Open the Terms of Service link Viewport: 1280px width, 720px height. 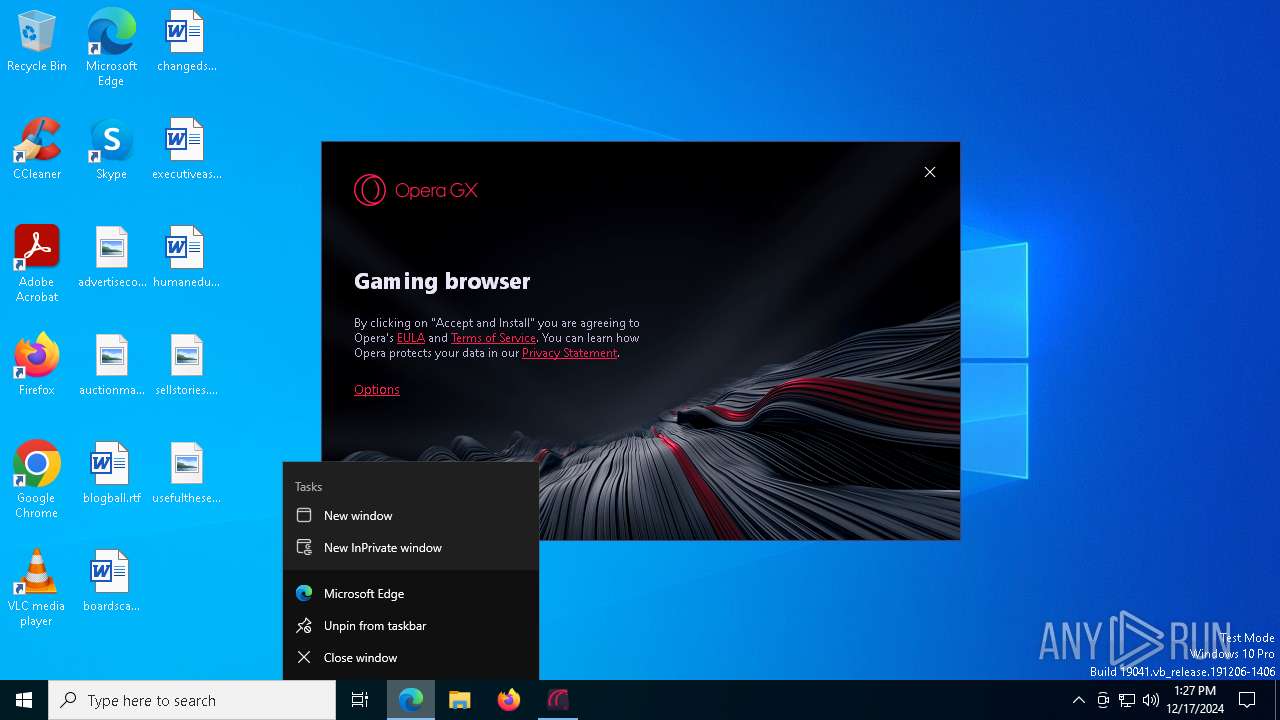tap(493, 338)
